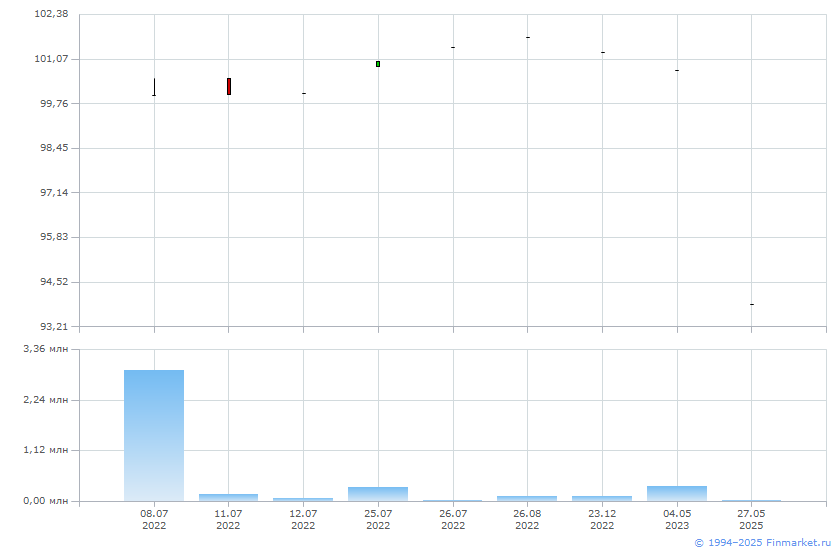Click the 04.05 2023 date label
The width and height of the screenshot is (840, 550).
(677, 519)
